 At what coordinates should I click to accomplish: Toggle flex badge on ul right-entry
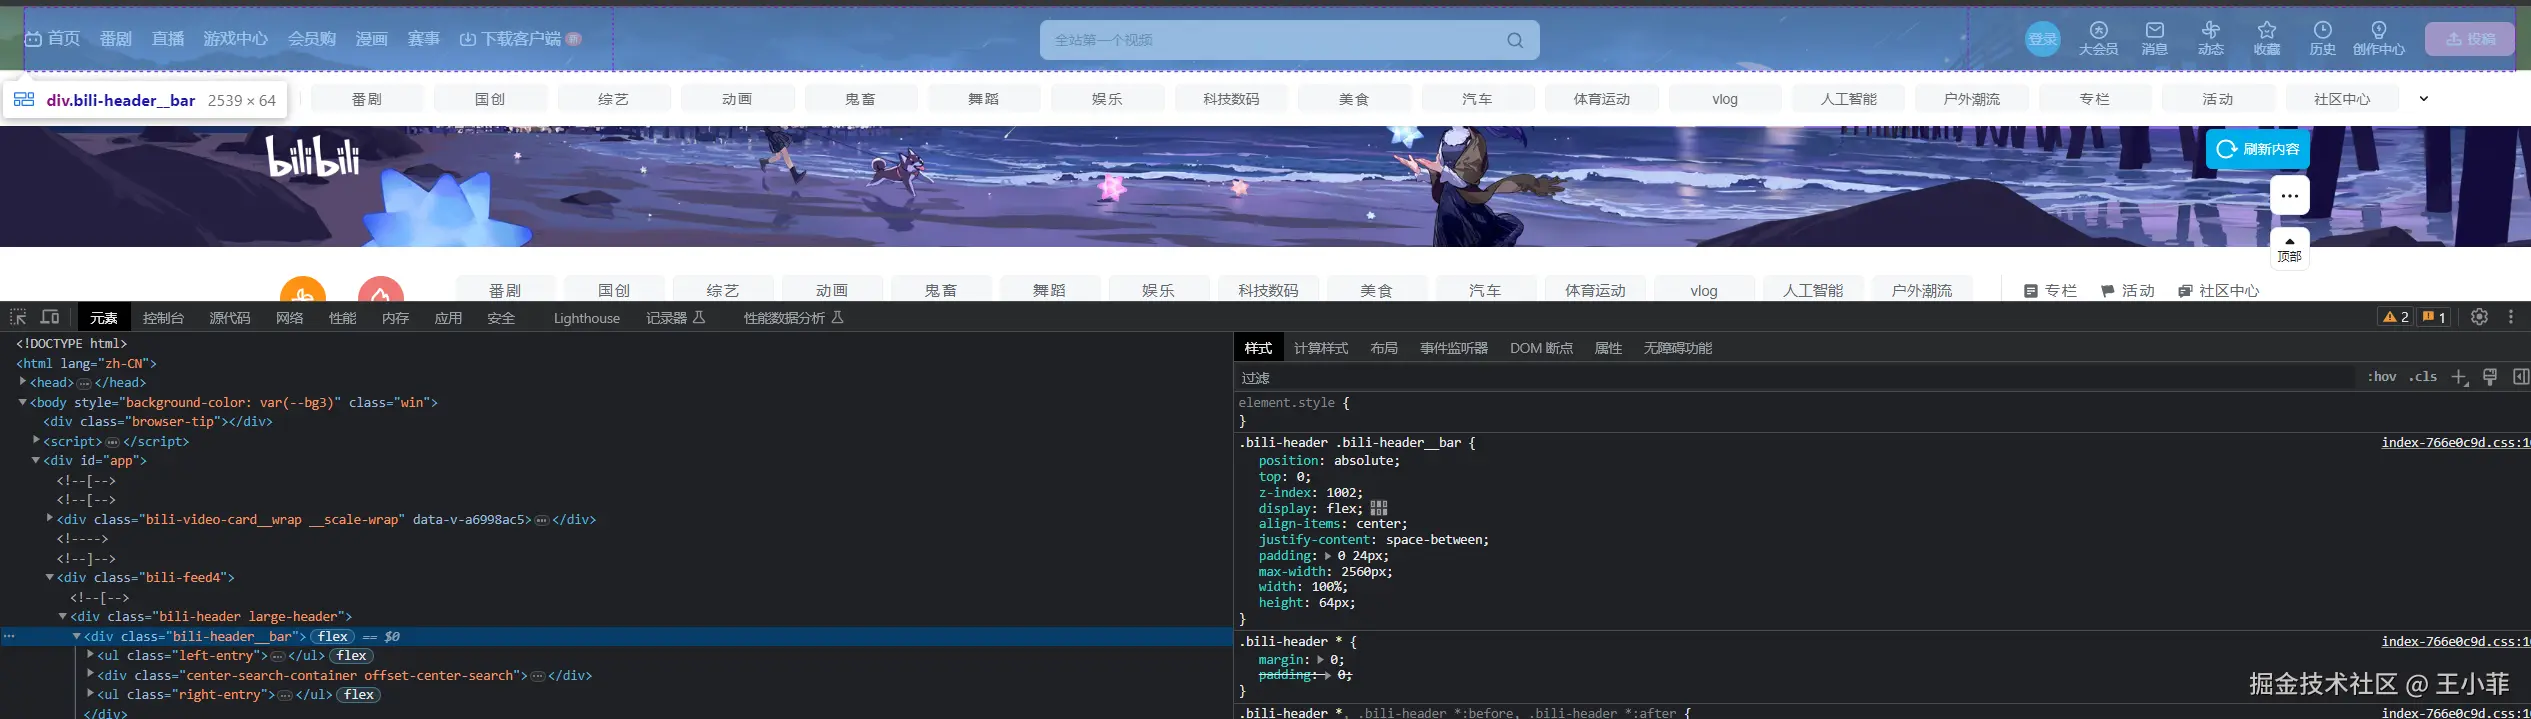click(358, 695)
